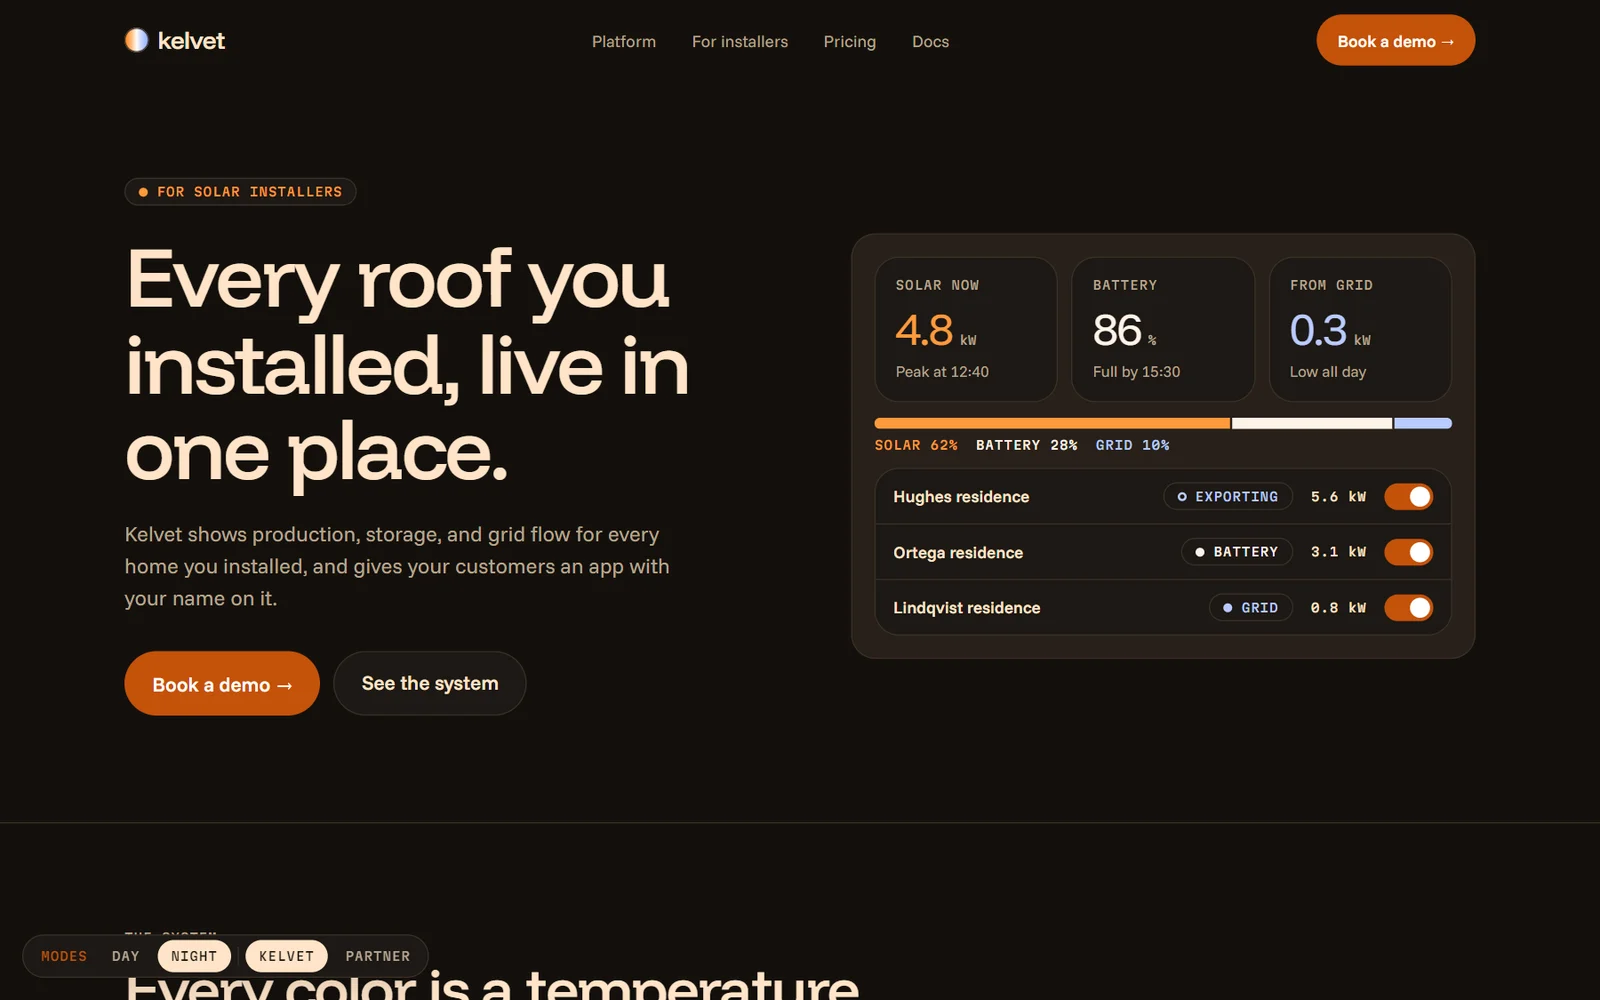Click the 3.1 kW value
This screenshot has width=1600, height=1000.
[x=1338, y=552]
